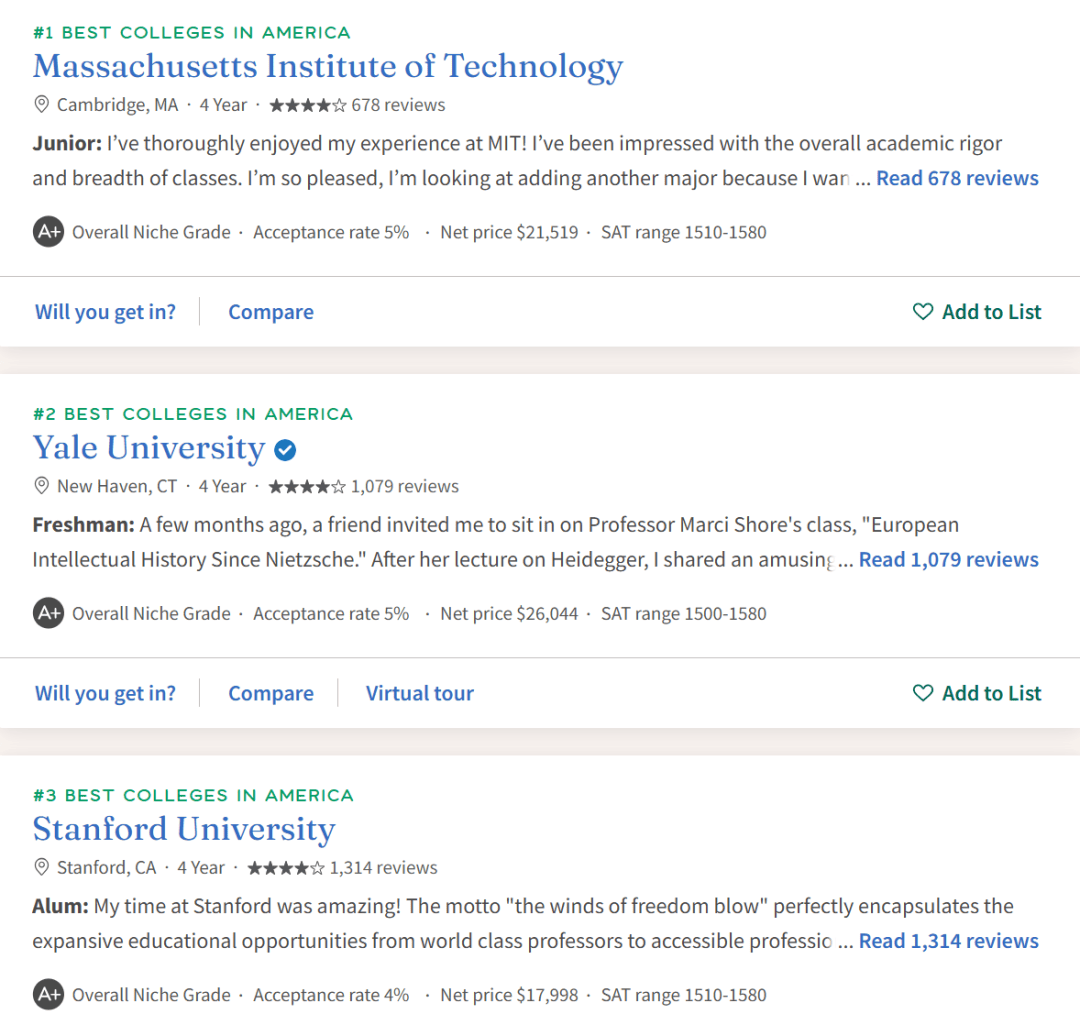1080x1036 pixels.
Task: Click 'SAT range 1510-1580' in MIT card
Action: pos(683,232)
